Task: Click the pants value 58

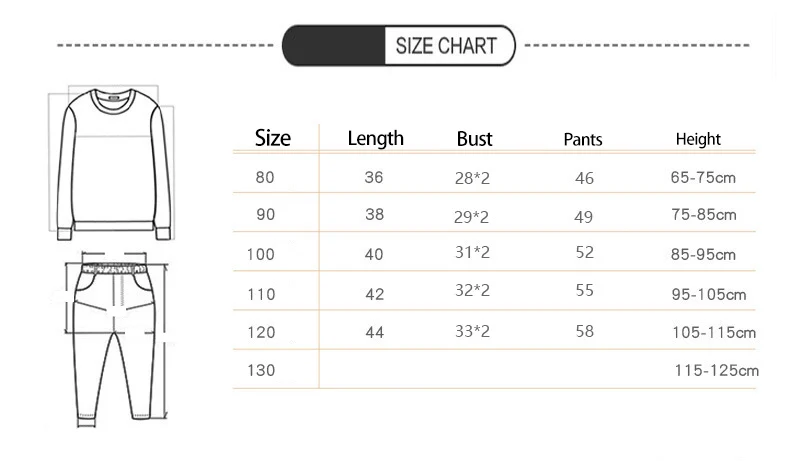Action: tap(584, 331)
